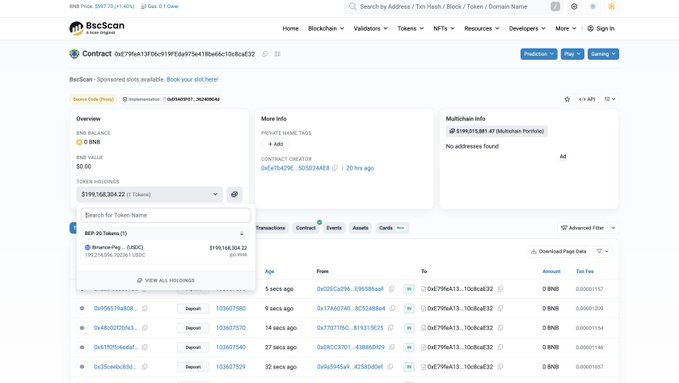Copy tx hash 0x35ceebc83d
This screenshot has height=383, width=679.
click(x=145, y=367)
